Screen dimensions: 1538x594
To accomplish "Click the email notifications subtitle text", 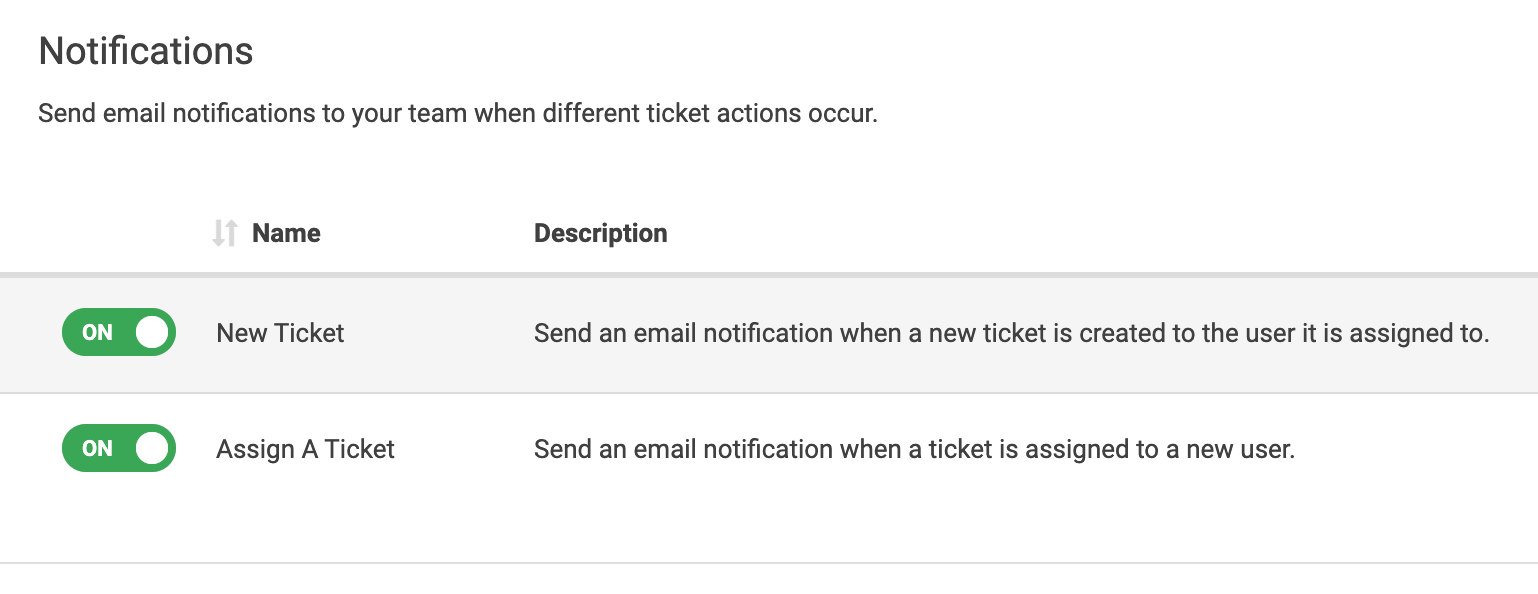I will click(457, 113).
